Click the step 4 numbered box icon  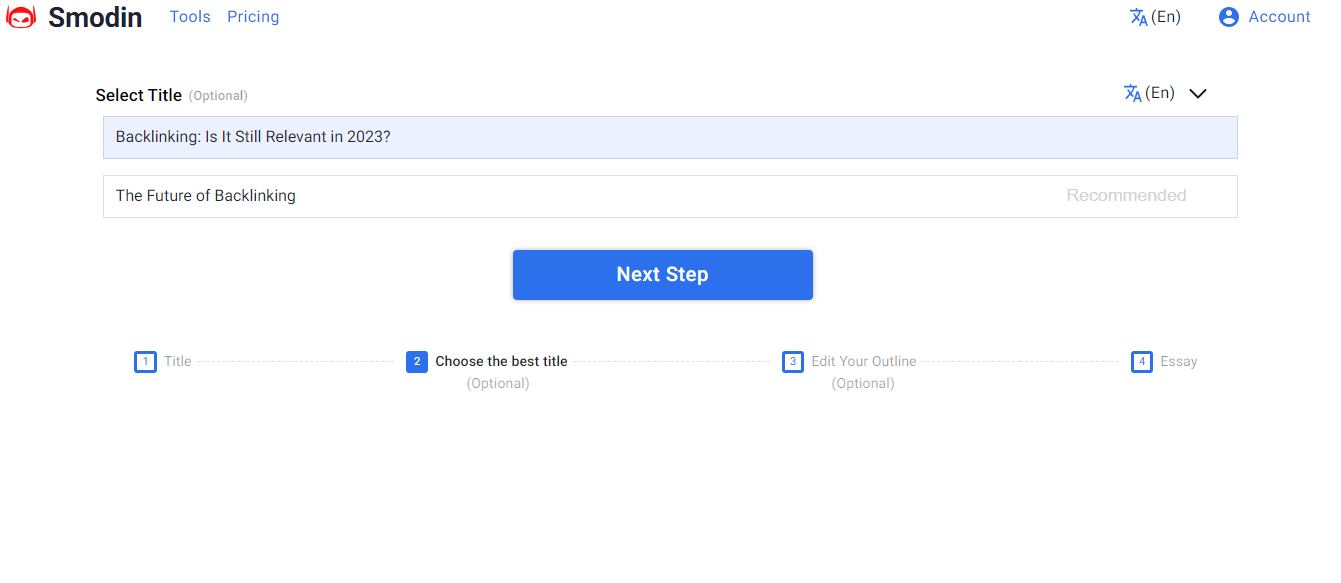tap(1142, 362)
